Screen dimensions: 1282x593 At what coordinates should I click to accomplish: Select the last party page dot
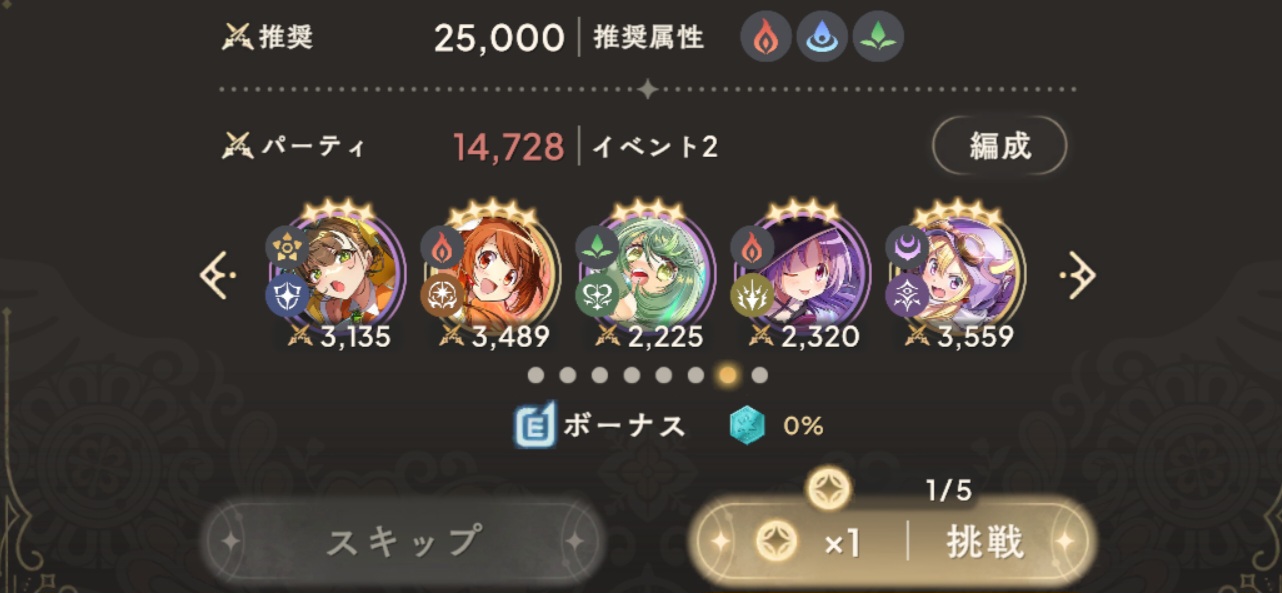(760, 375)
